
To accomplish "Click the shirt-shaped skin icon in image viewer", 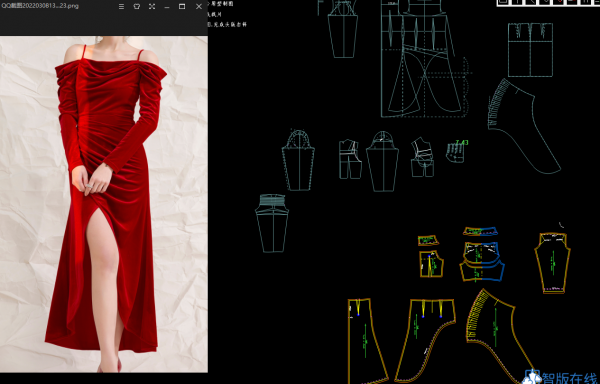I will click(x=137, y=7).
